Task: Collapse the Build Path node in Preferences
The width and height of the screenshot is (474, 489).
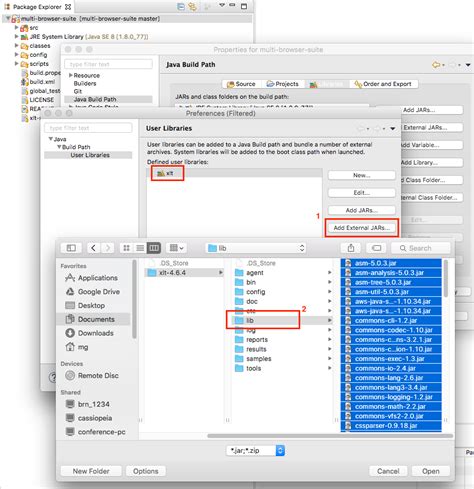Action: pos(59,147)
